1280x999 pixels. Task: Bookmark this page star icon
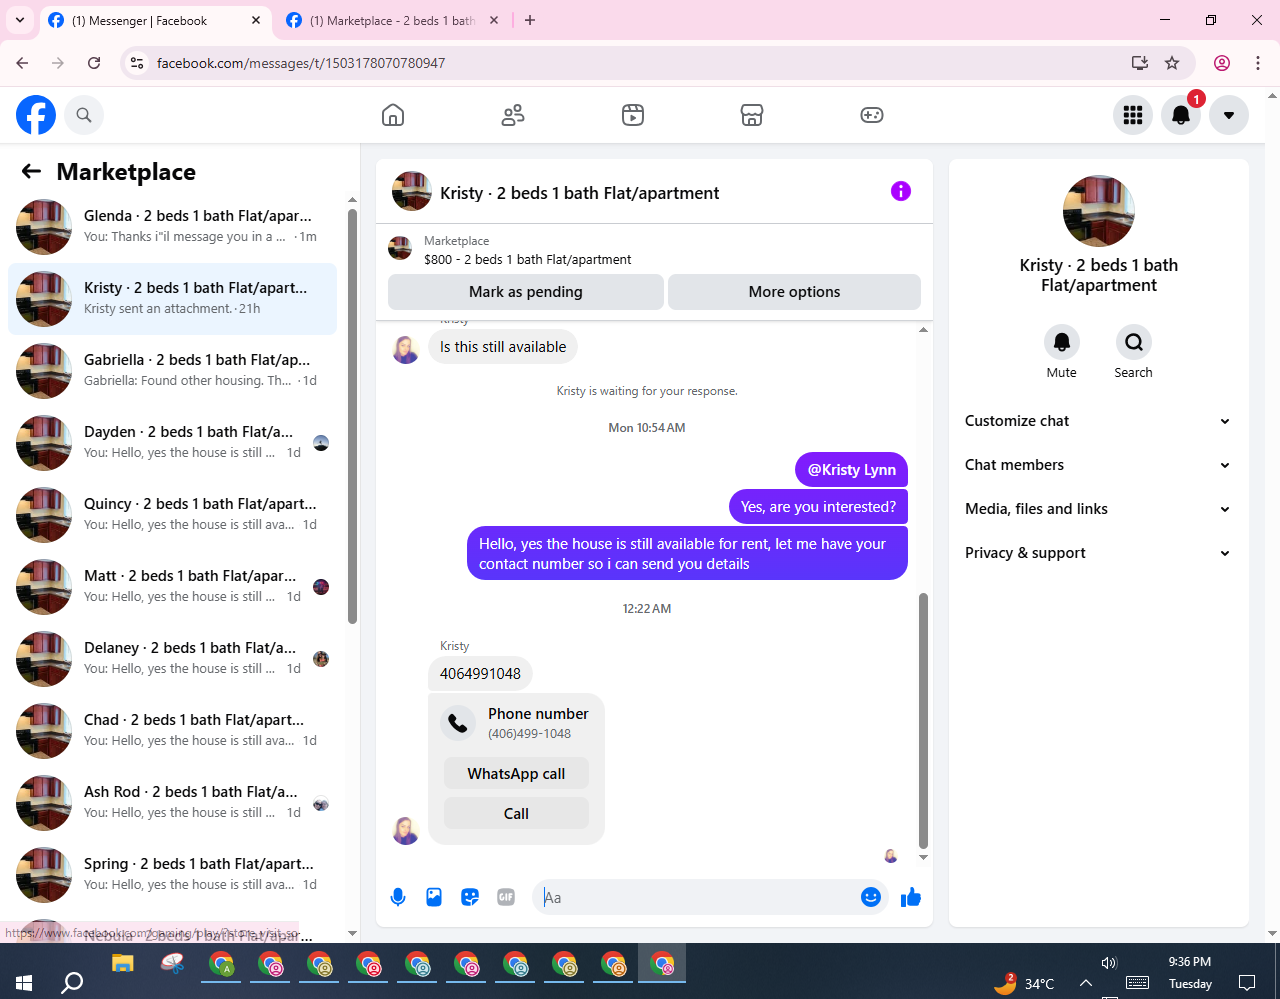tap(1172, 63)
